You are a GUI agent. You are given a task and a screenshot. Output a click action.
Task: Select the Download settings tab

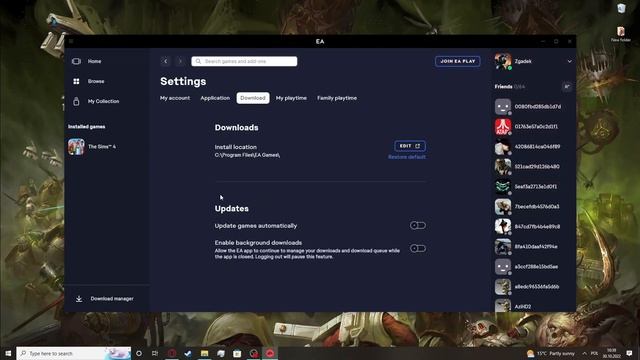253,98
